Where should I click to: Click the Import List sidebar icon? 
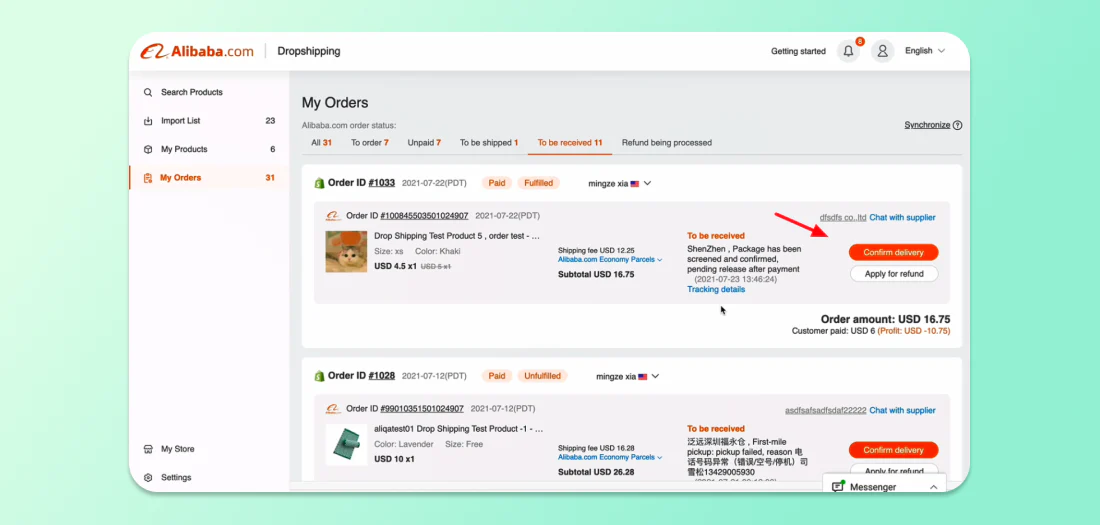click(148, 121)
